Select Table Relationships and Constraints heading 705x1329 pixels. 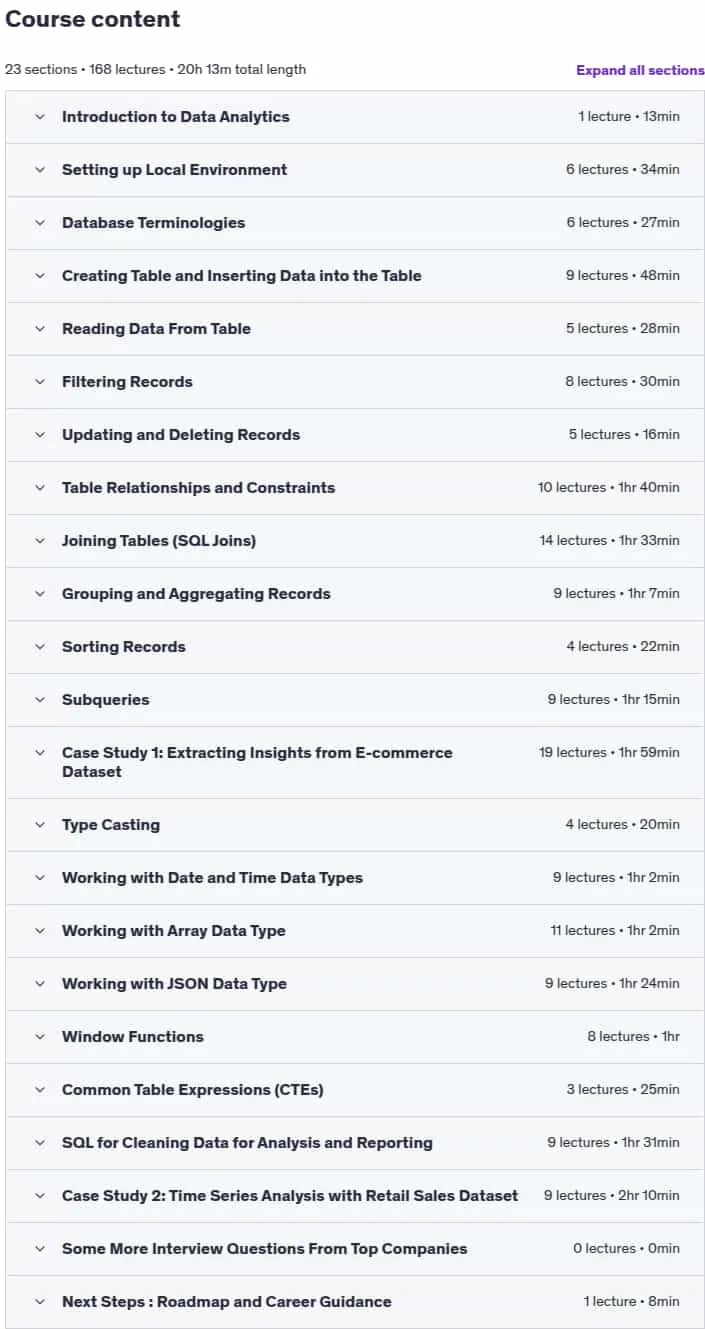pyautogui.click(x=199, y=487)
